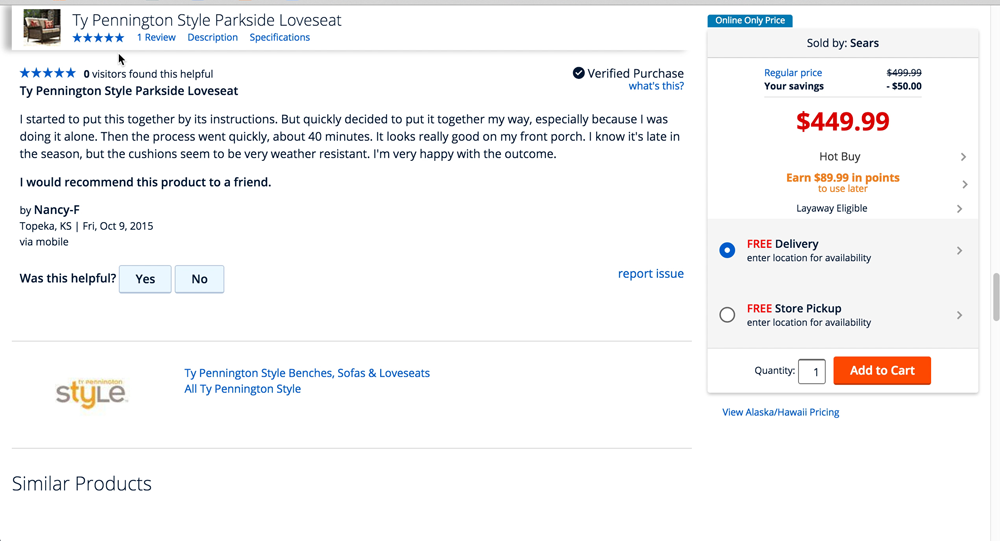Expand the Layaway Eligible chevron
This screenshot has height=541, width=1000.
(960, 209)
